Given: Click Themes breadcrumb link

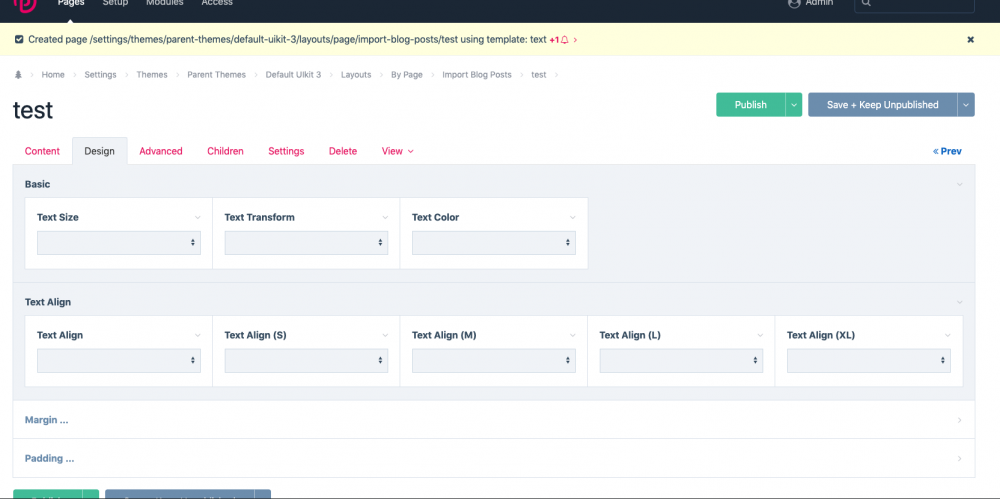Looking at the screenshot, I should click(152, 75).
